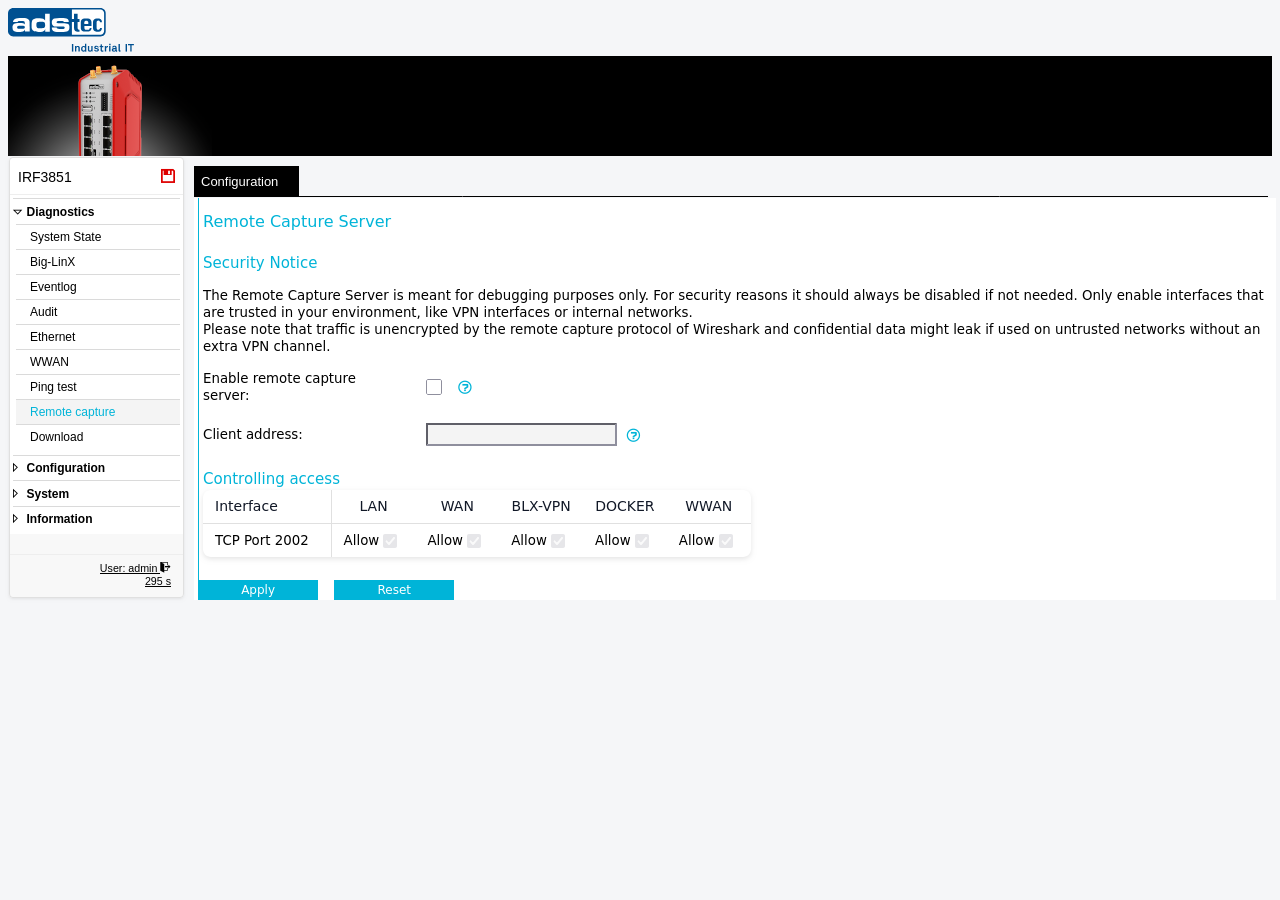Click the Controlling access heading
1280x900 pixels.
pos(271,479)
